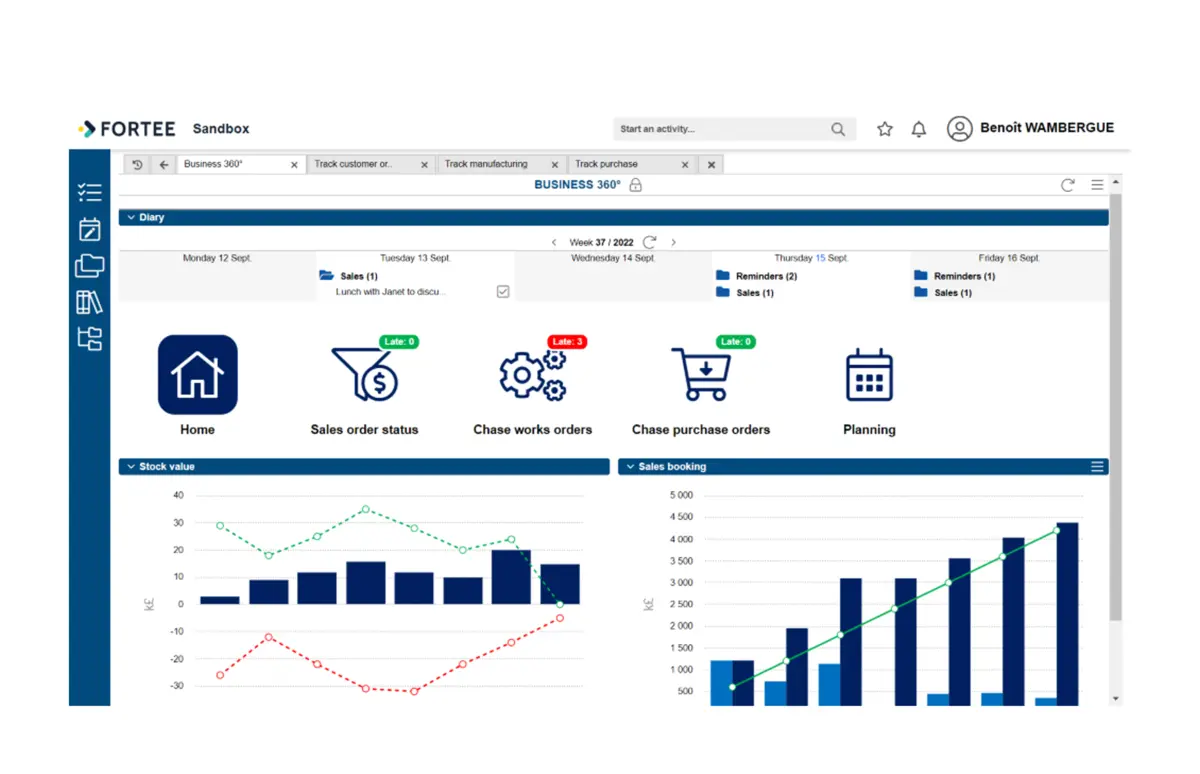Click the Chase purchase orders cart icon
The width and height of the screenshot is (1200, 774).
pyautogui.click(x=700, y=375)
